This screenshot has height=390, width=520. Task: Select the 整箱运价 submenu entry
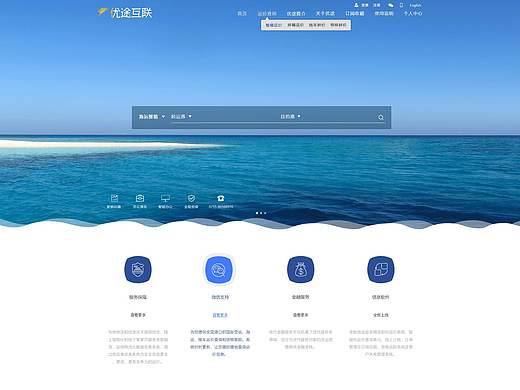click(273, 25)
